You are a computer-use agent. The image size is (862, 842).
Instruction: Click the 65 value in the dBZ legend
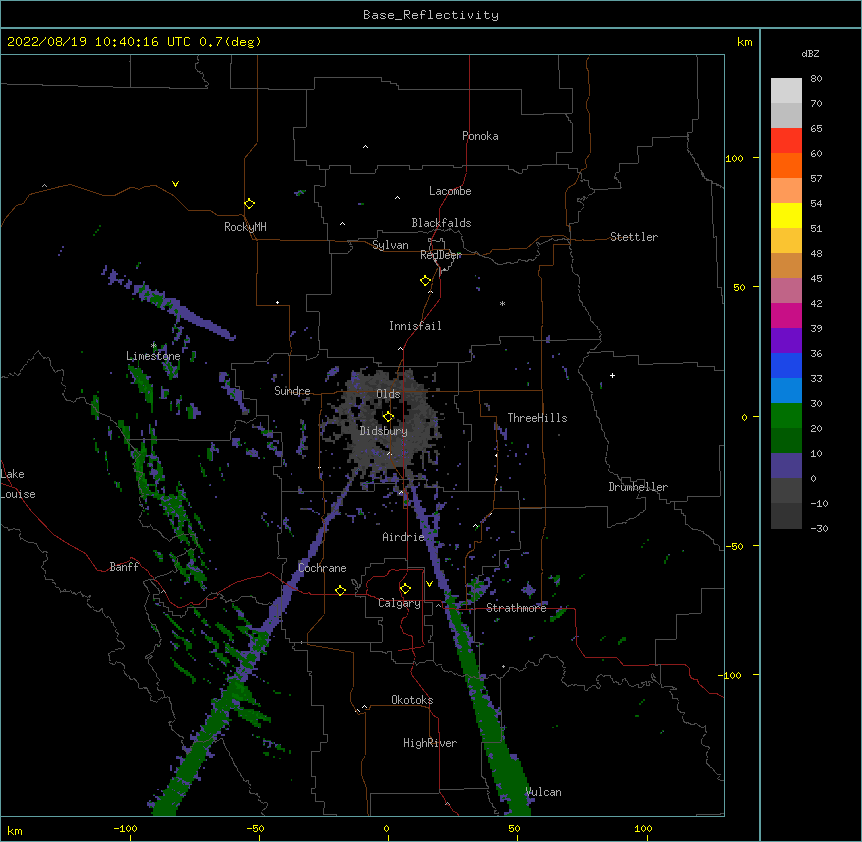click(x=816, y=129)
